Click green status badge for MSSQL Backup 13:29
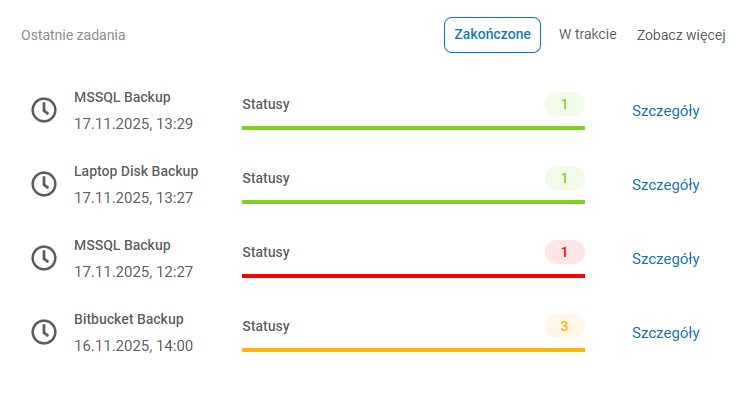Screen dimensions: 745x401 pyautogui.click(x=564, y=104)
